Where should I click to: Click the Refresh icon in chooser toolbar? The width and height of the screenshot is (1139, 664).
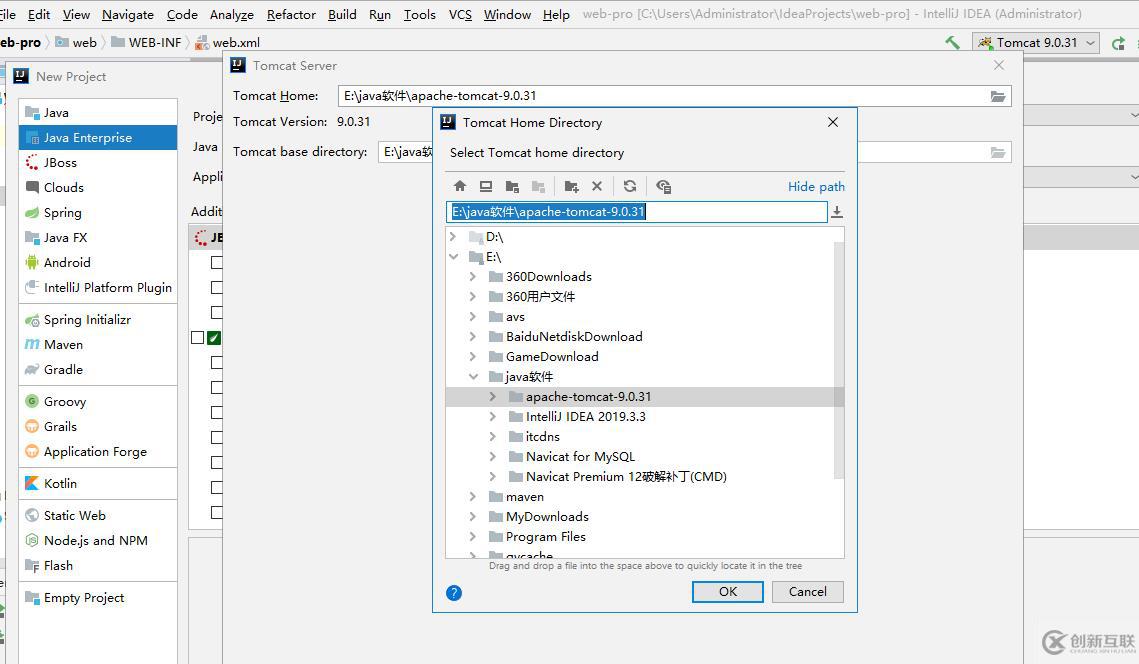click(630, 186)
